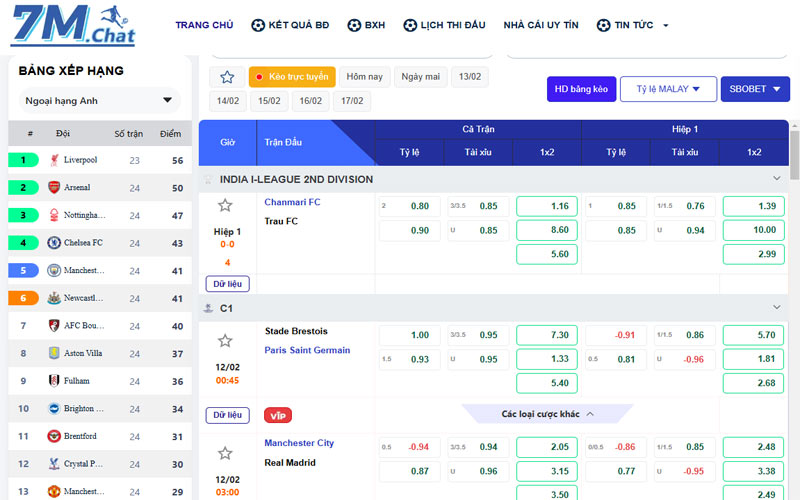Star the Stade Brestois vs PSG match
The width and height of the screenshot is (800, 500).
[x=225, y=341]
